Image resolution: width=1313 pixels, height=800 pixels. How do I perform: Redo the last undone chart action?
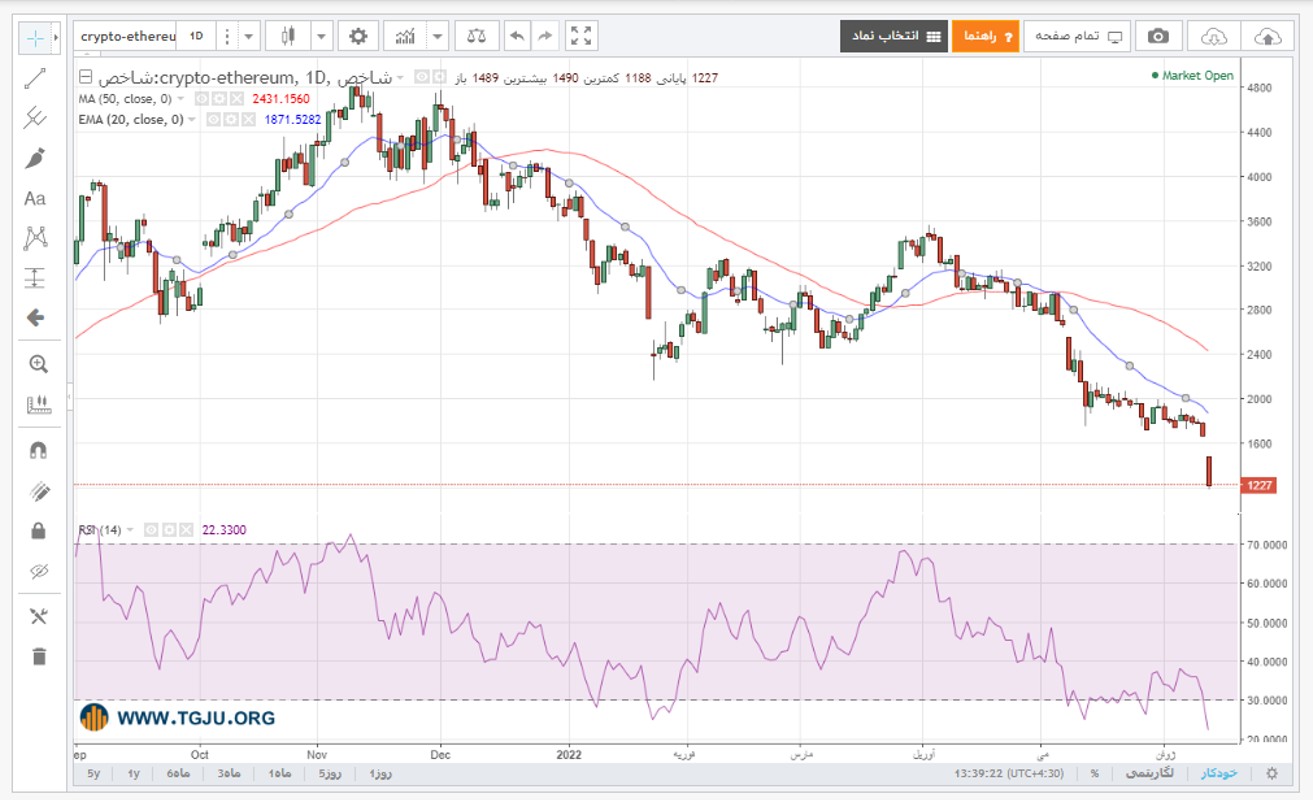544,37
